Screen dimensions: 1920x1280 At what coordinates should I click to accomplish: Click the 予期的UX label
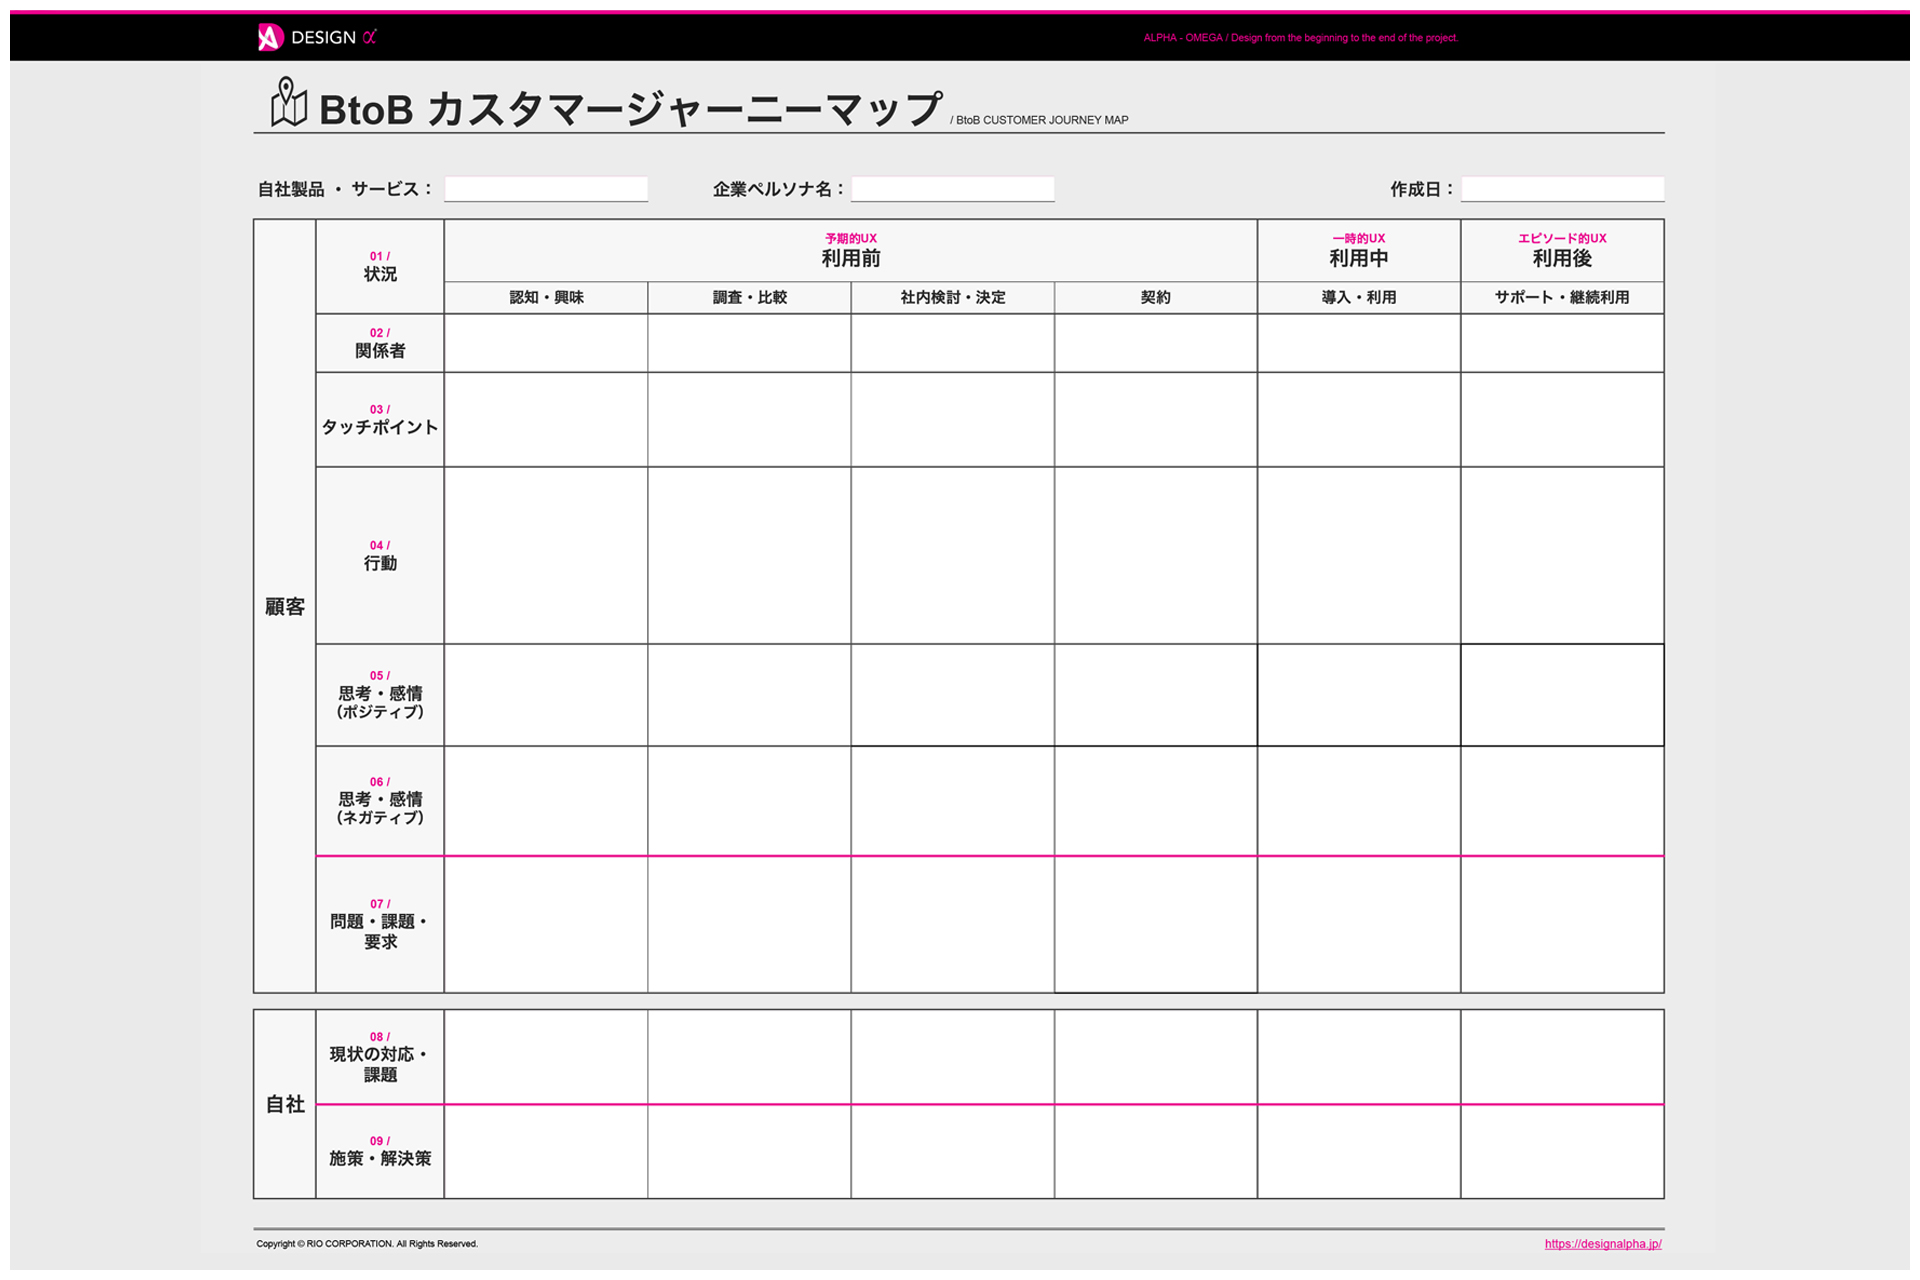[851, 238]
